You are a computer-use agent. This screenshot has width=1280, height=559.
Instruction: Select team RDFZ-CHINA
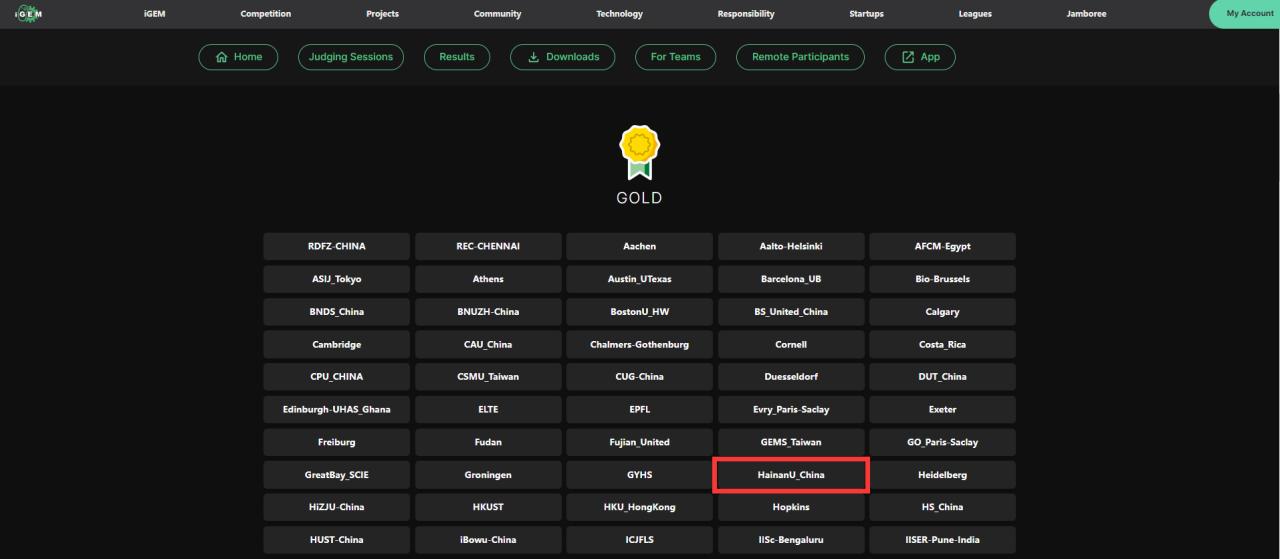pos(337,246)
